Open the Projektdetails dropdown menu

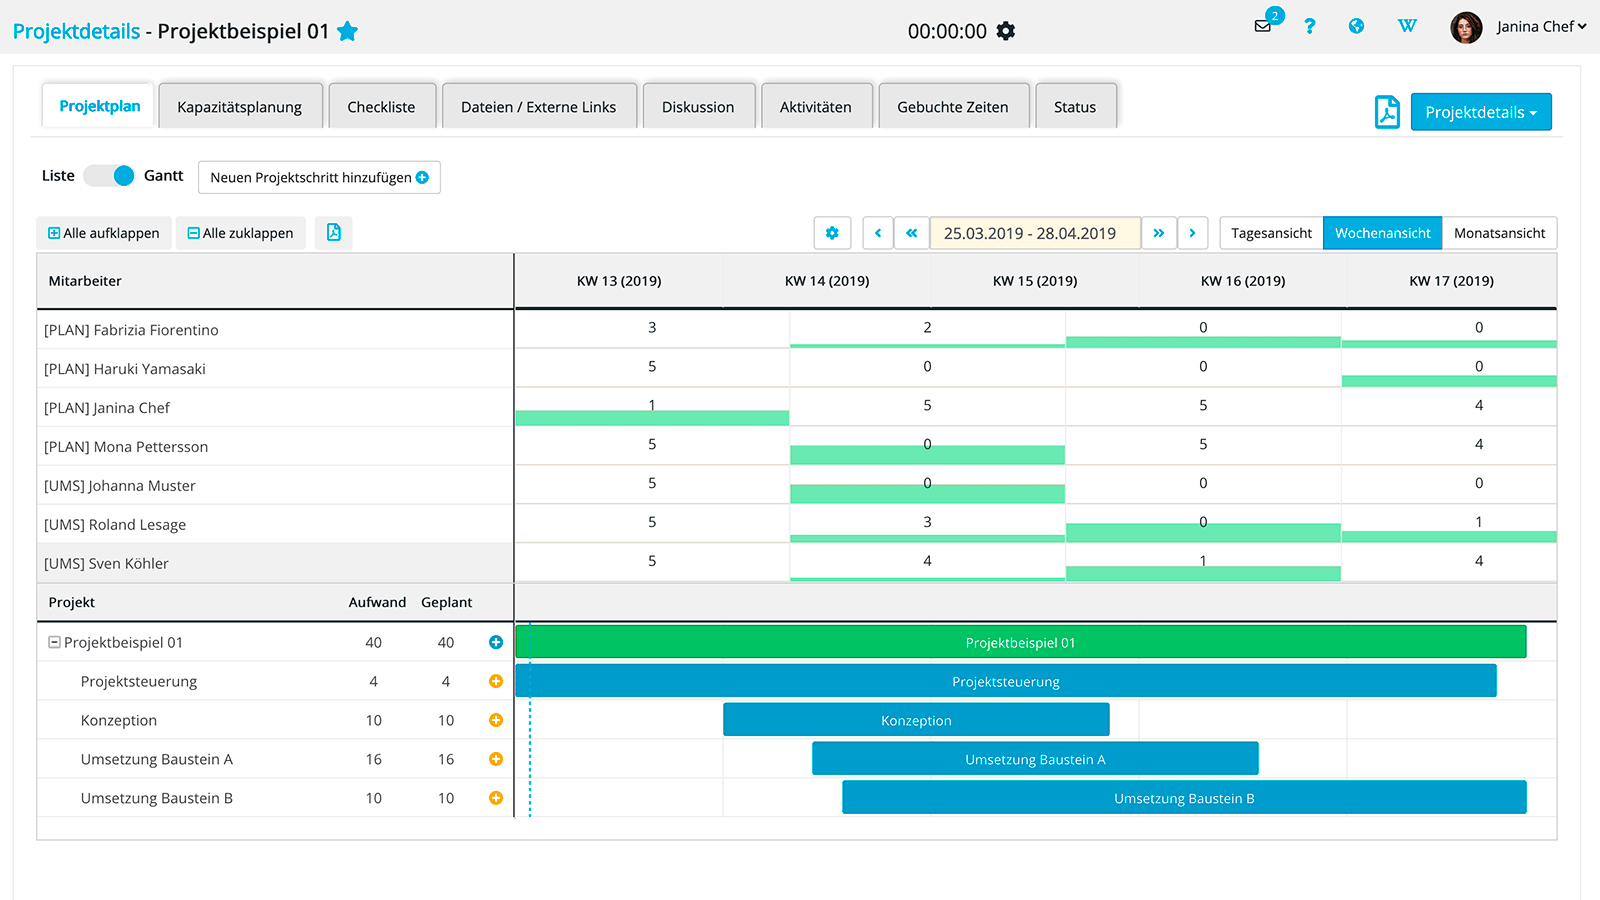[1481, 112]
